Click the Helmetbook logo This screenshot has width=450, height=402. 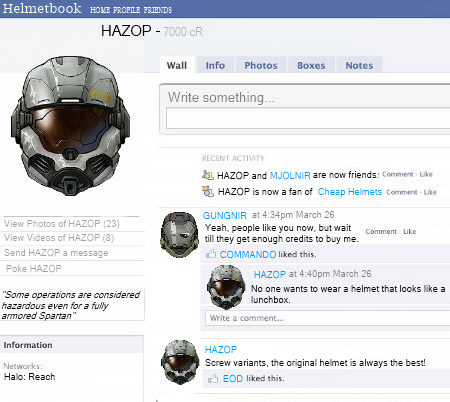[x=42, y=8]
